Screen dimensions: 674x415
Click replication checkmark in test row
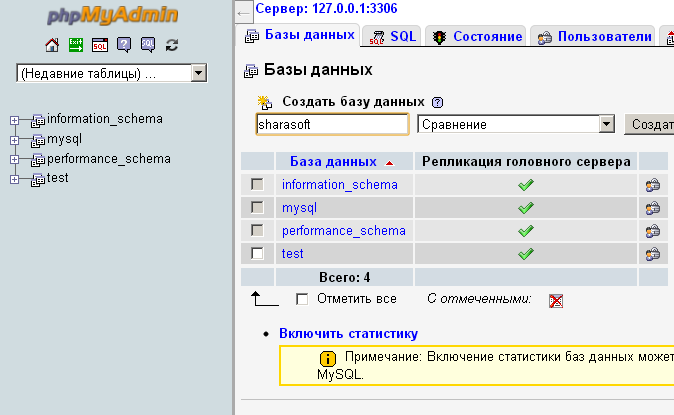coord(525,254)
